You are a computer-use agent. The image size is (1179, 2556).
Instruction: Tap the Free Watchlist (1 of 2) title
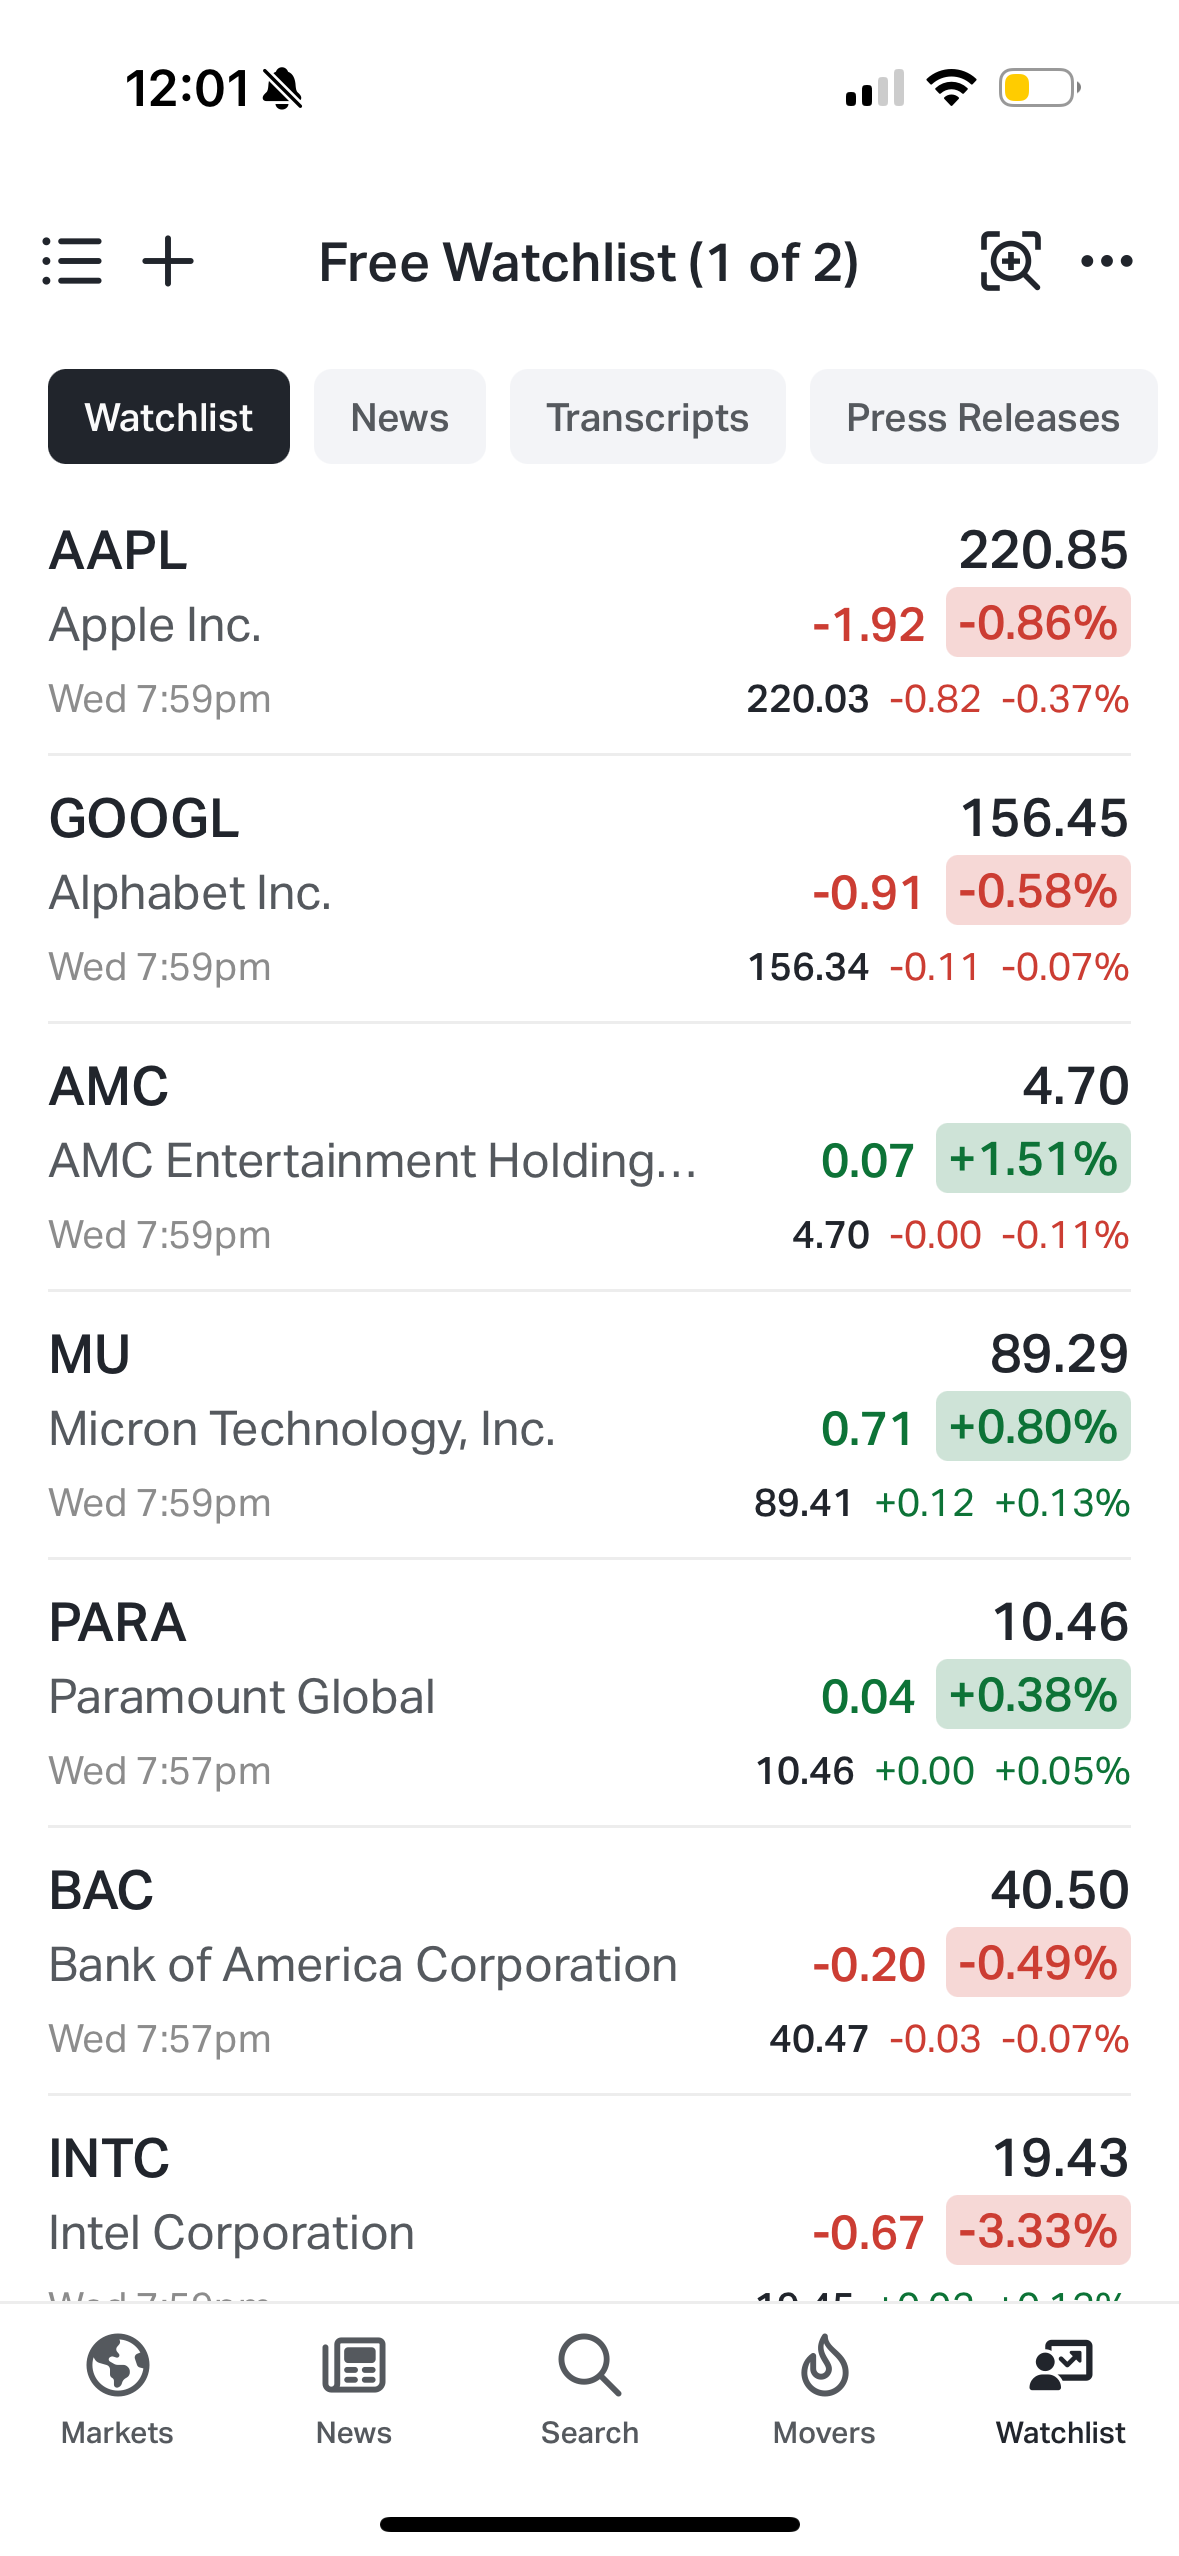(588, 263)
